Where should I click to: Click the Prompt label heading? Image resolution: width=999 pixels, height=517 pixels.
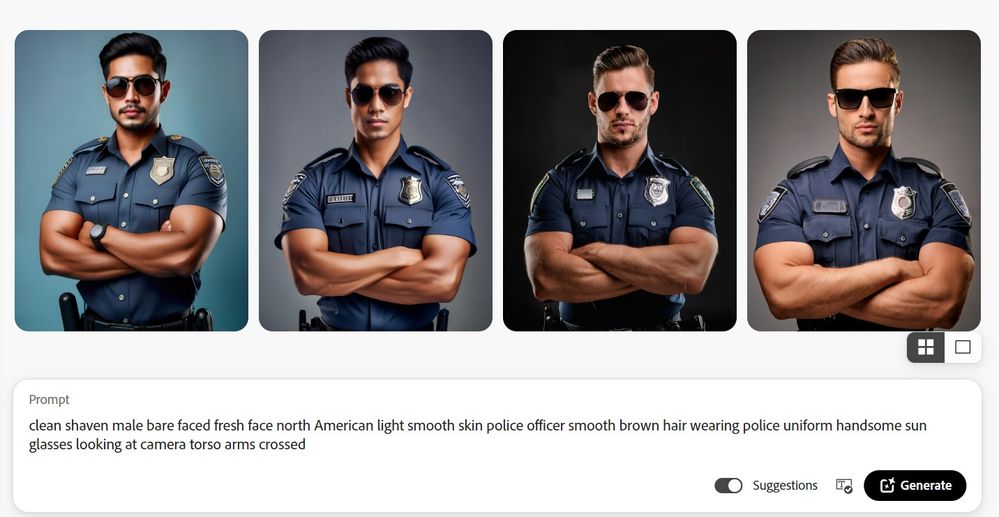(49, 400)
